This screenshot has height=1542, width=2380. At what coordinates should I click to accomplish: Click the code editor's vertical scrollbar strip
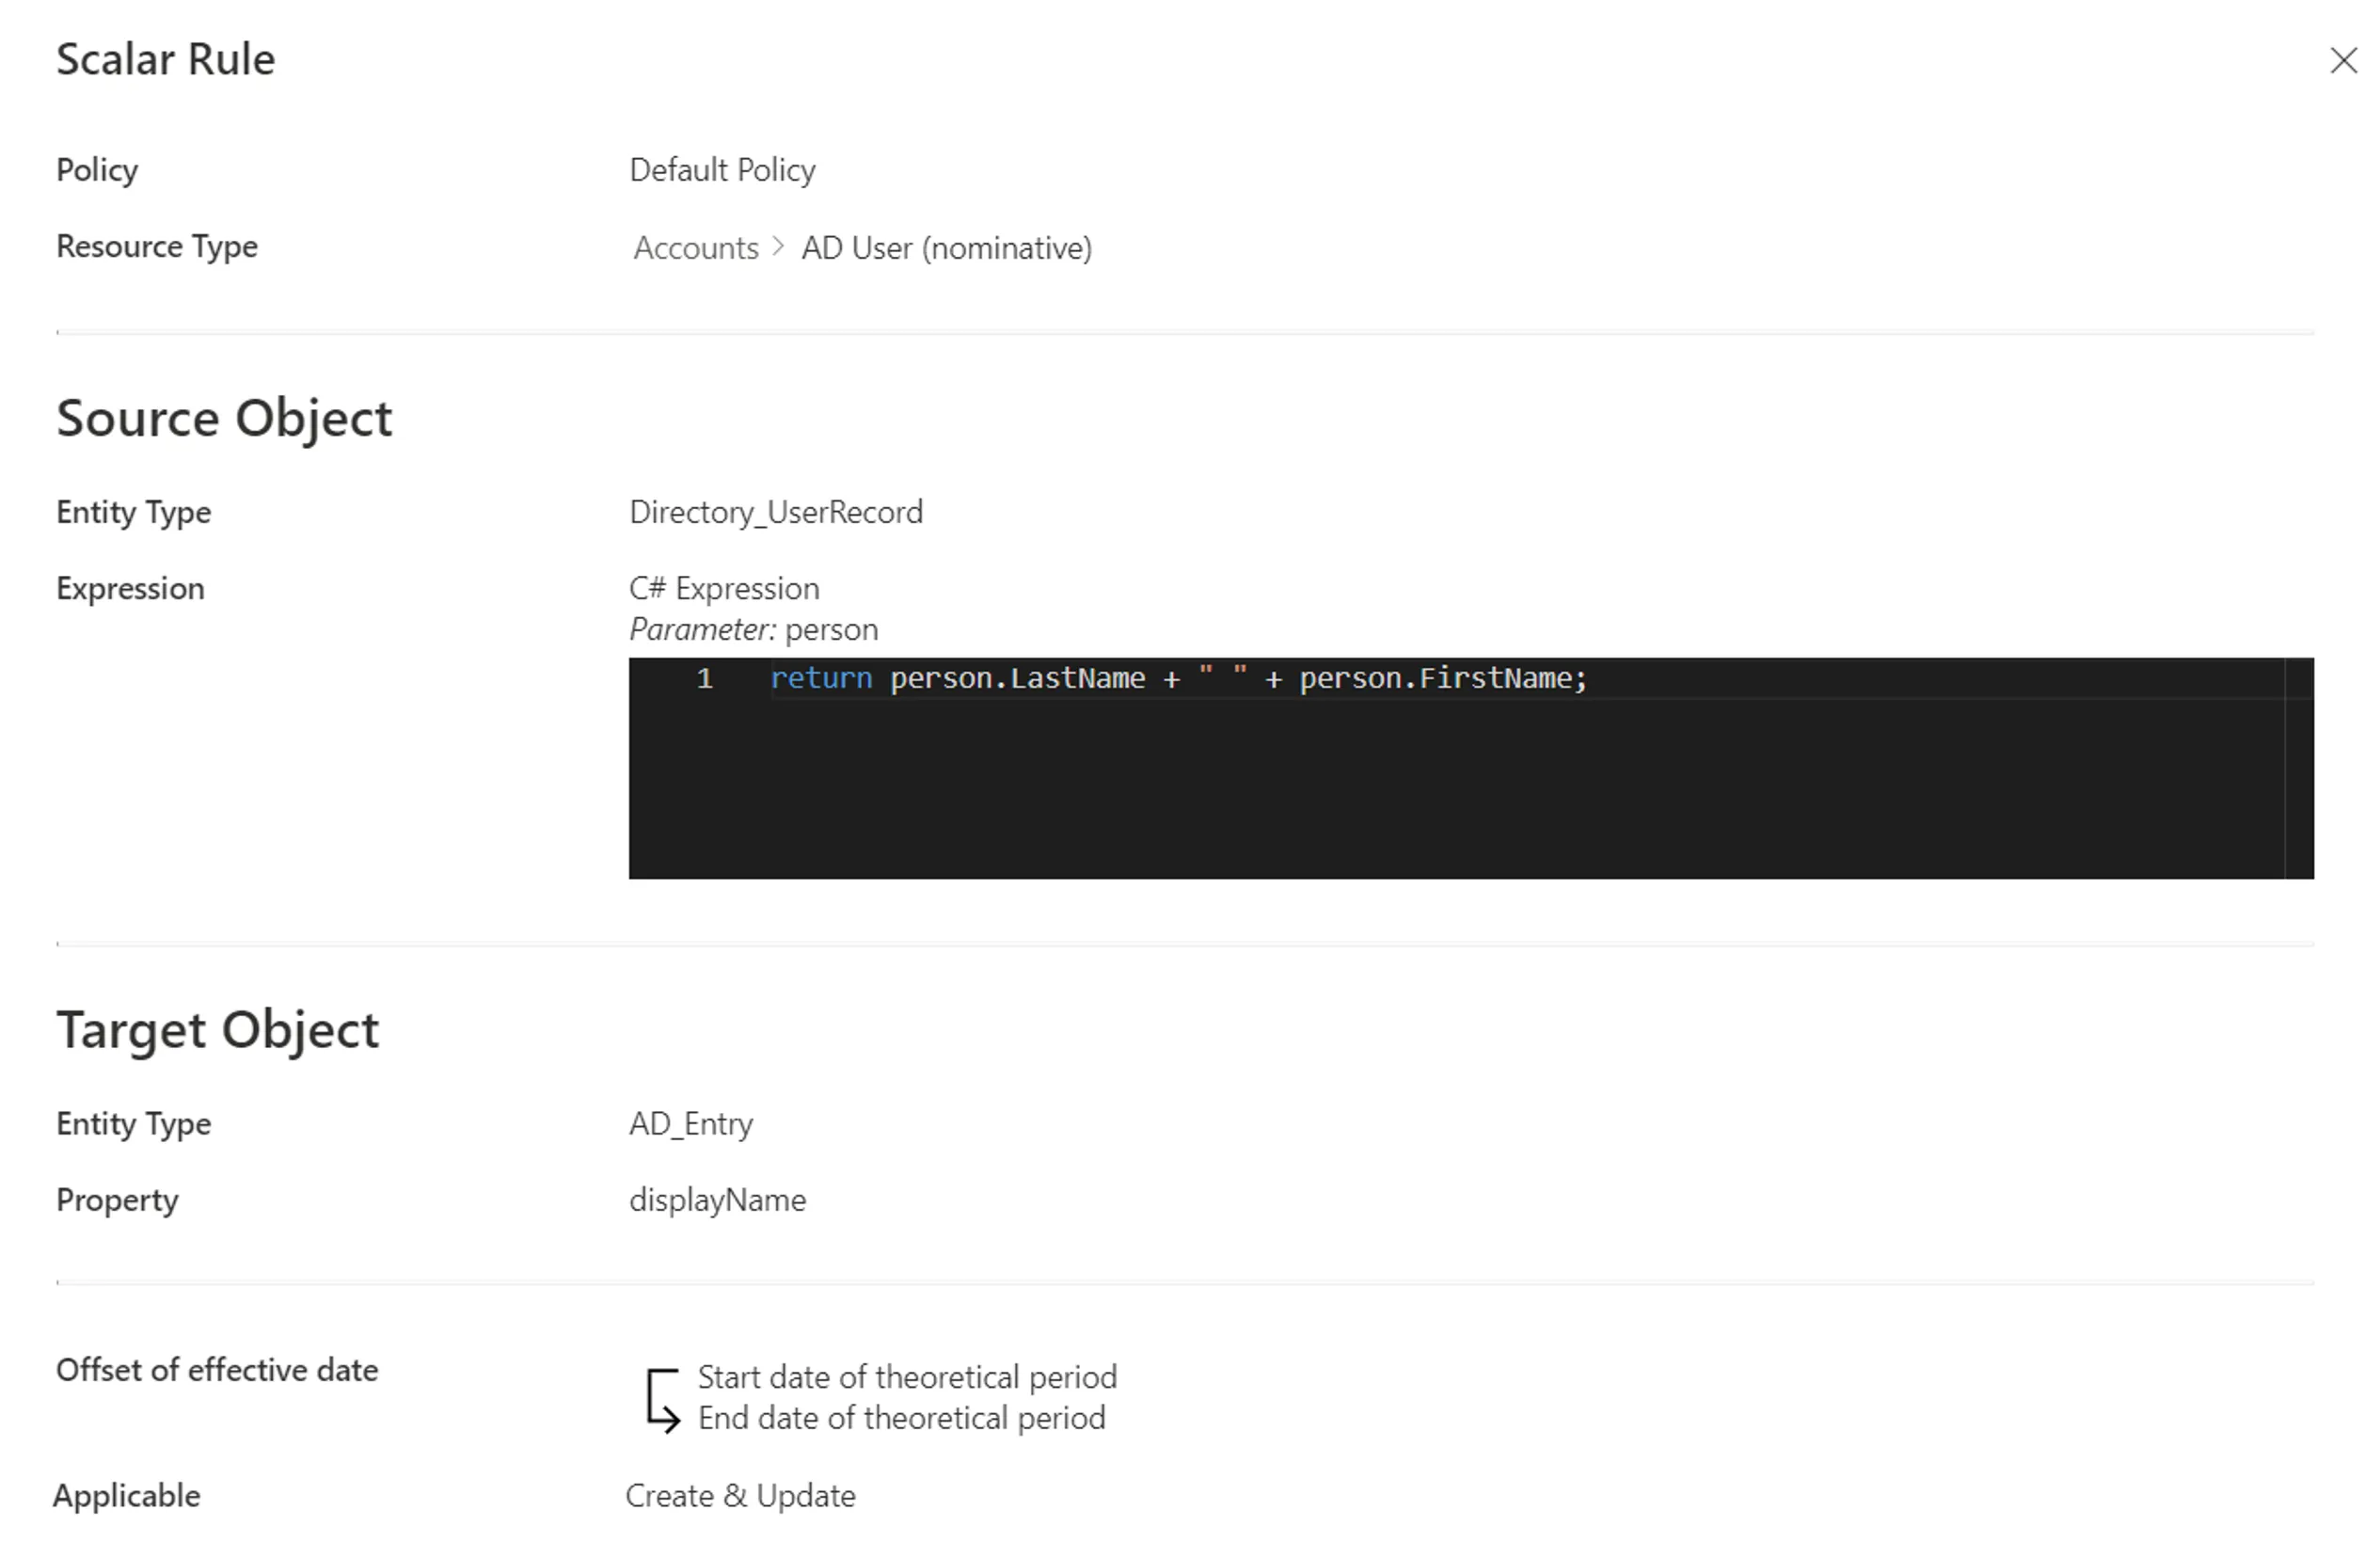(x=2299, y=768)
